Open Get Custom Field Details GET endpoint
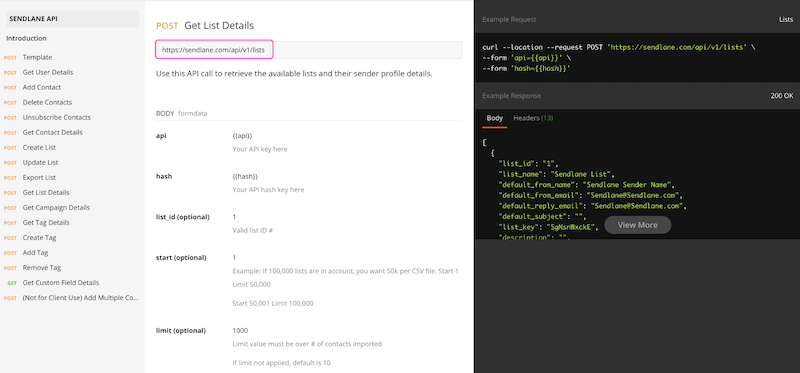This screenshot has height=373, width=800. click(x=61, y=283)
